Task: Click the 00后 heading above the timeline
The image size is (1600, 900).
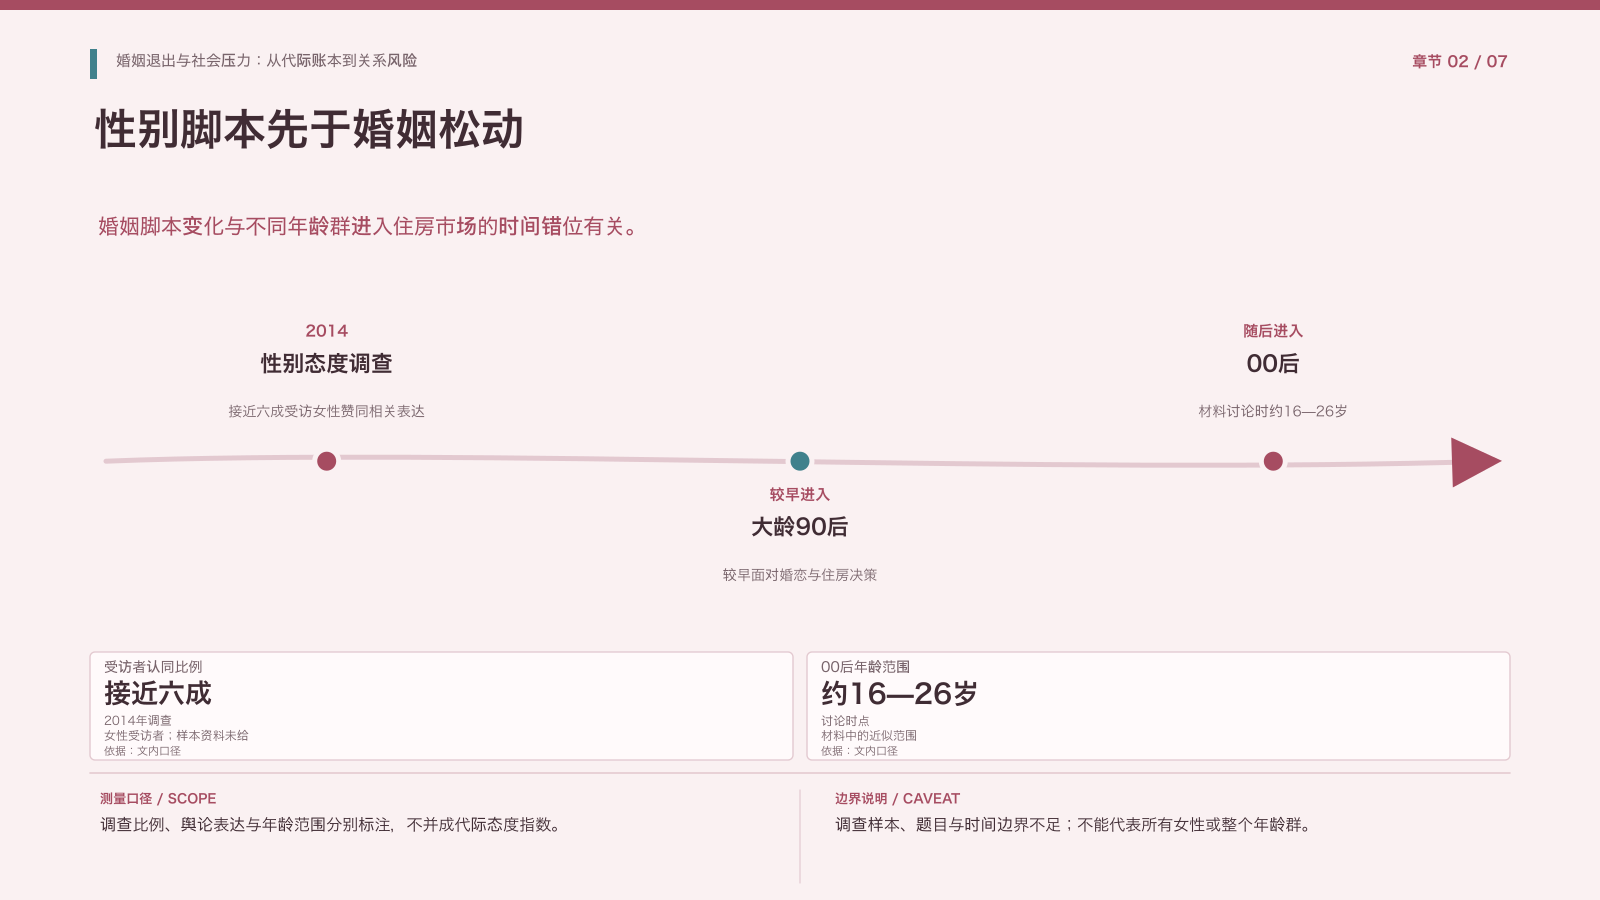Action: 1273,364
